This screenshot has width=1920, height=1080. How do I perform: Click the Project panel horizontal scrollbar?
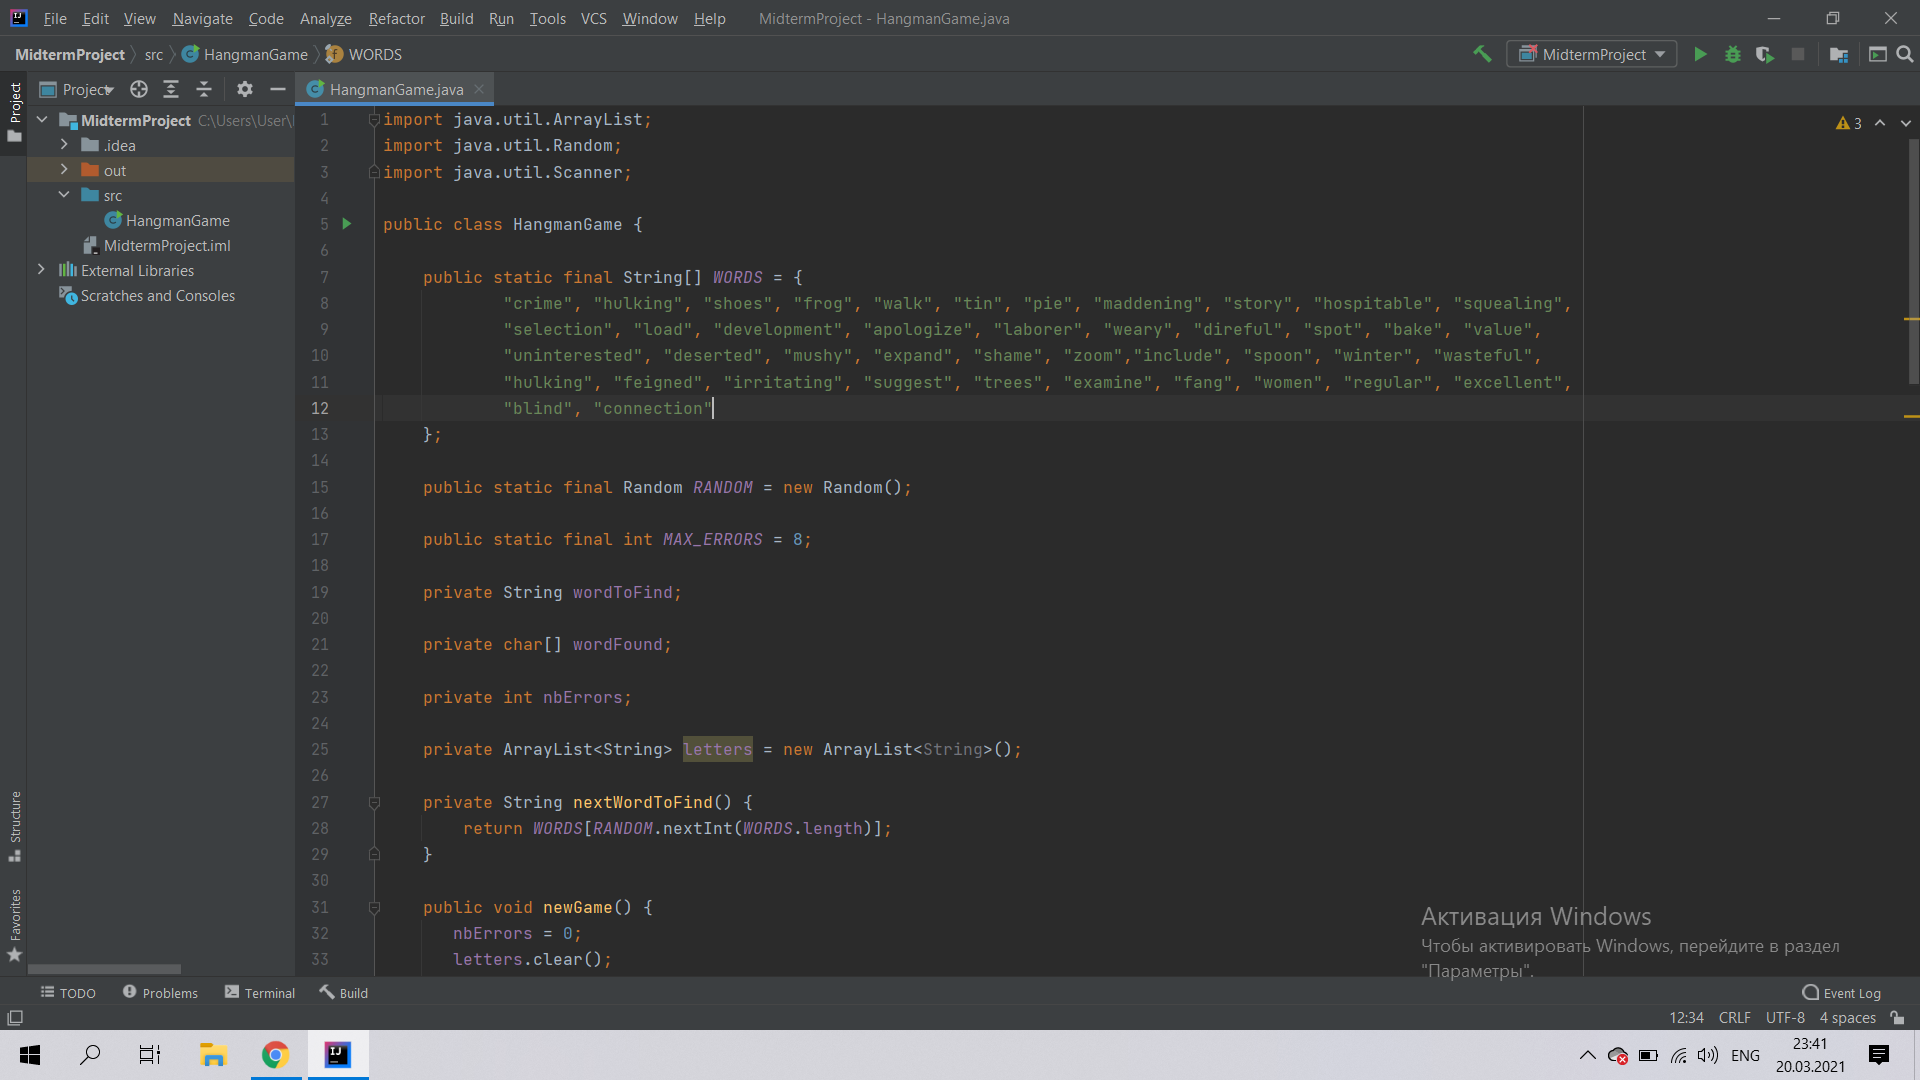[x=105, y=969]
